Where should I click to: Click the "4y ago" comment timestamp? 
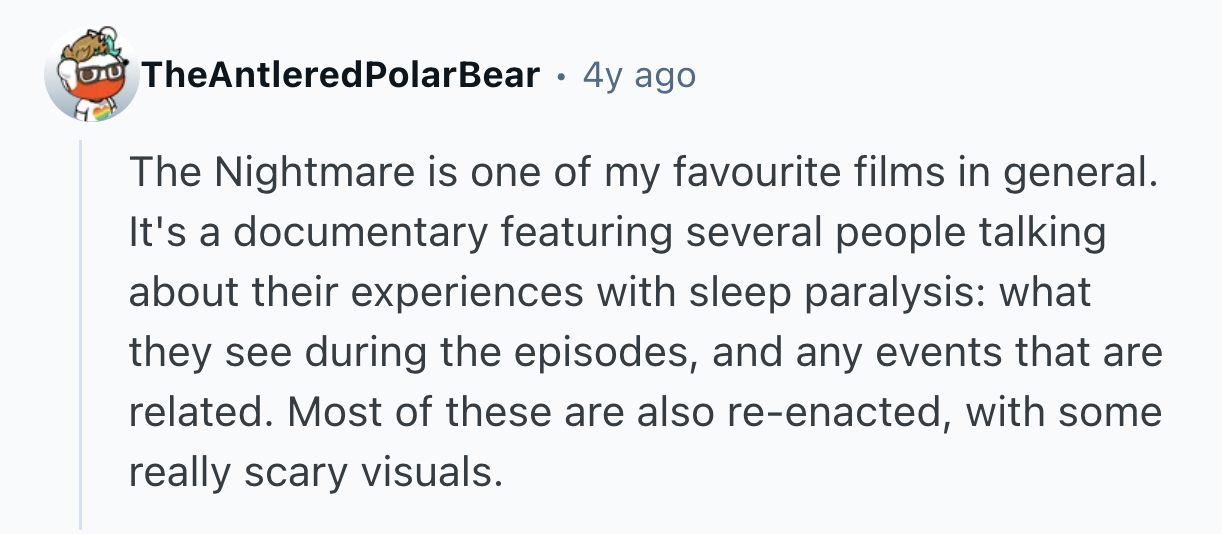638,75
